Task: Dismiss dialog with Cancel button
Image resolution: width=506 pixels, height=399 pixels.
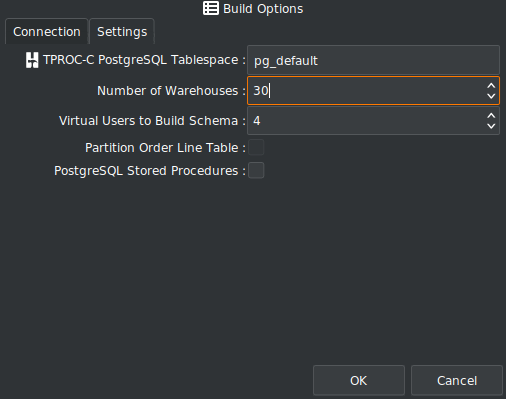Action: [457, 380]
